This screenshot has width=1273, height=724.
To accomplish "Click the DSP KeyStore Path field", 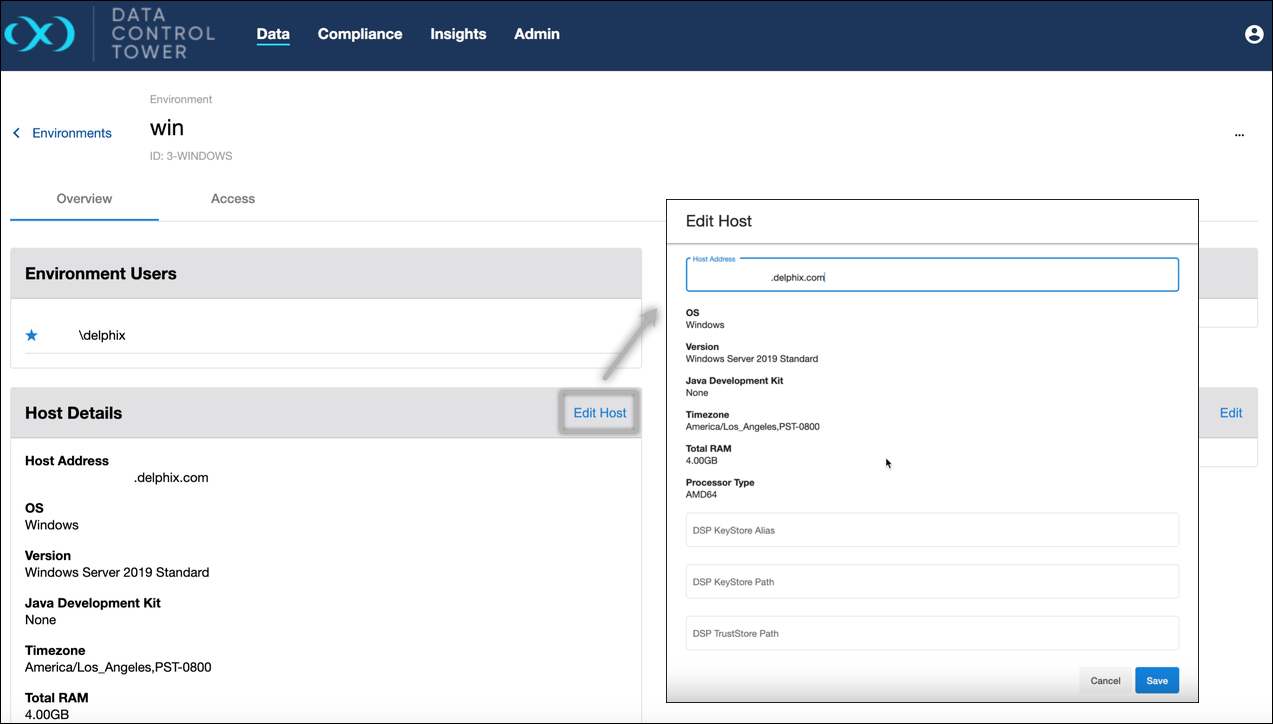I will coord(932,582).
